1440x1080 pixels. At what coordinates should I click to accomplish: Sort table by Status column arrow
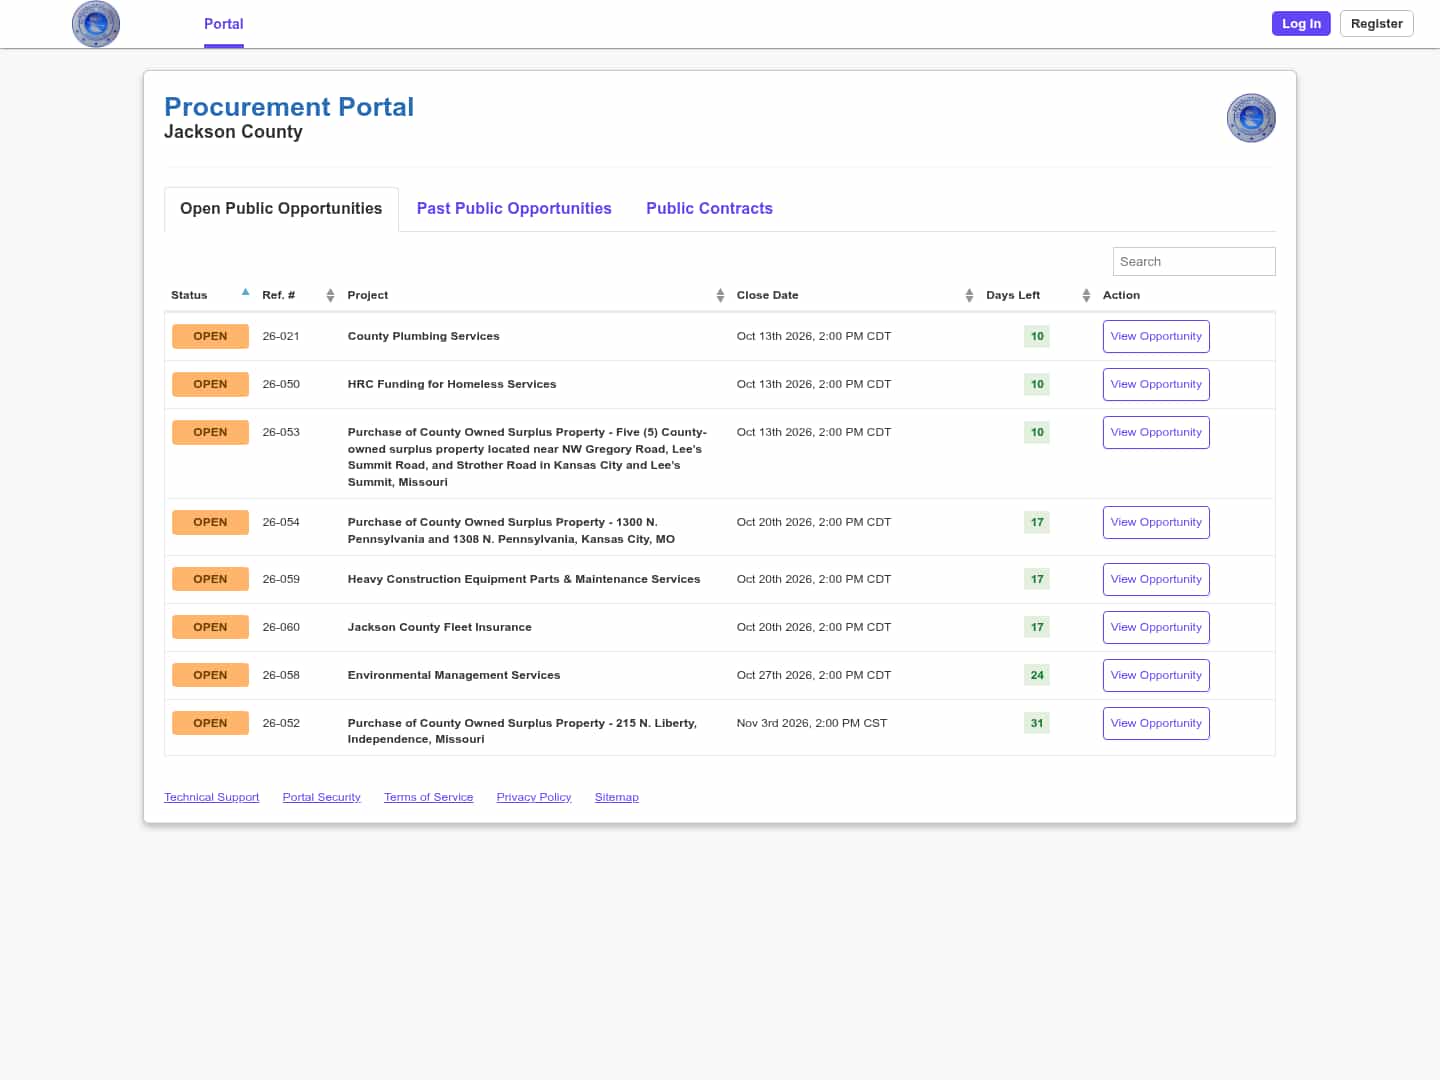click(x=245, y=293)
